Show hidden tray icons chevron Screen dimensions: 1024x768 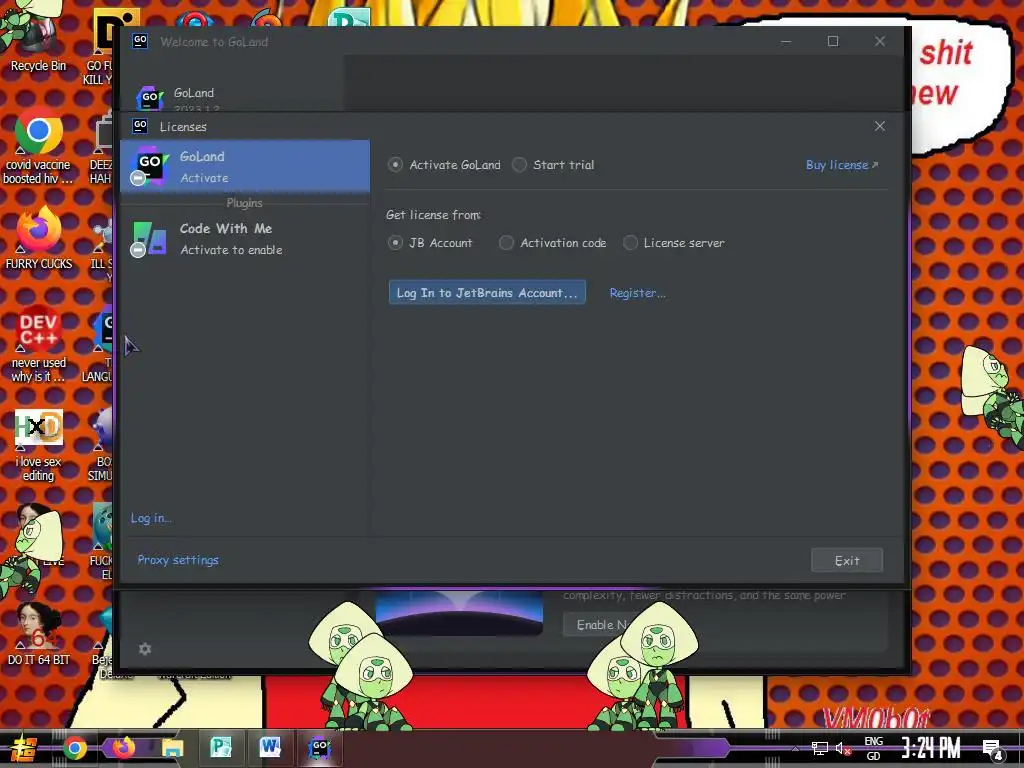coord(795,748)
